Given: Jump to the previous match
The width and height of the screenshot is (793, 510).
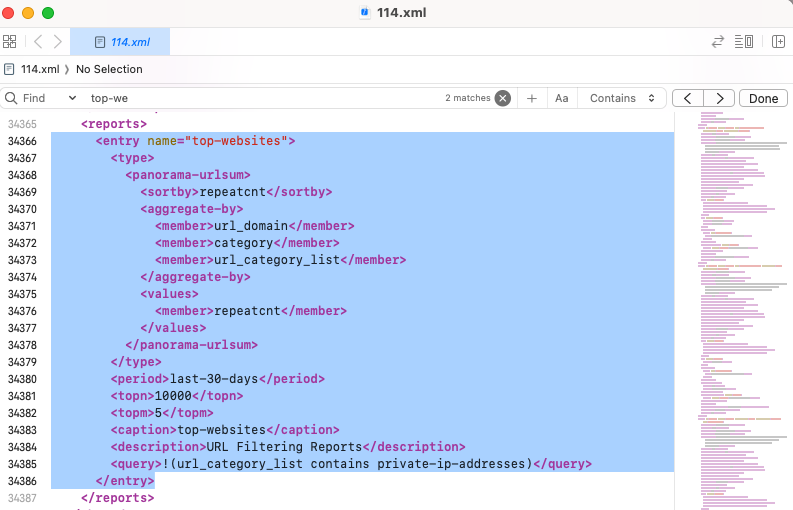Looking at the screenshot, I should [x=687, y=98].
